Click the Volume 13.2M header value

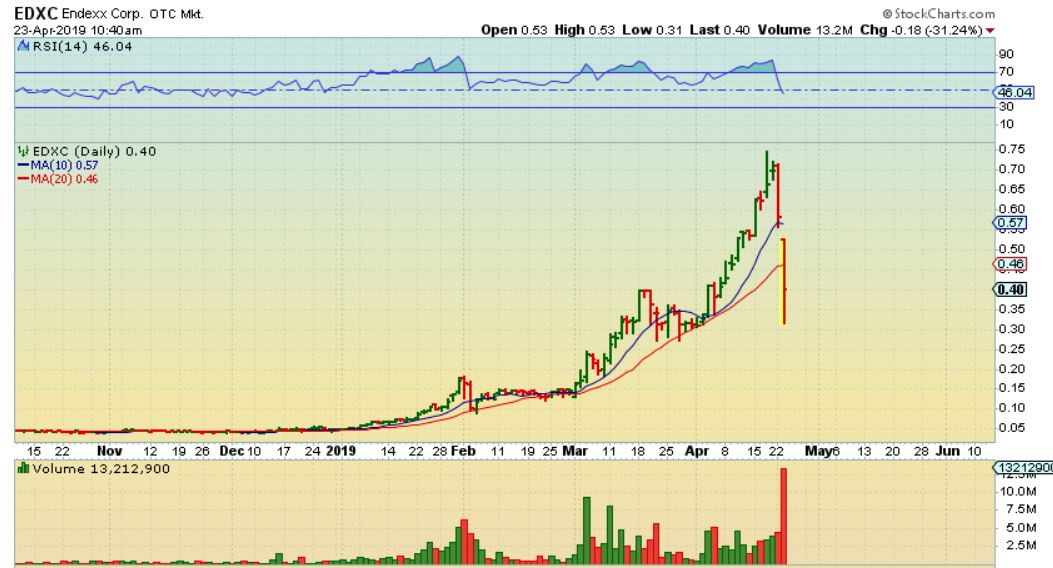coord(805,30)
